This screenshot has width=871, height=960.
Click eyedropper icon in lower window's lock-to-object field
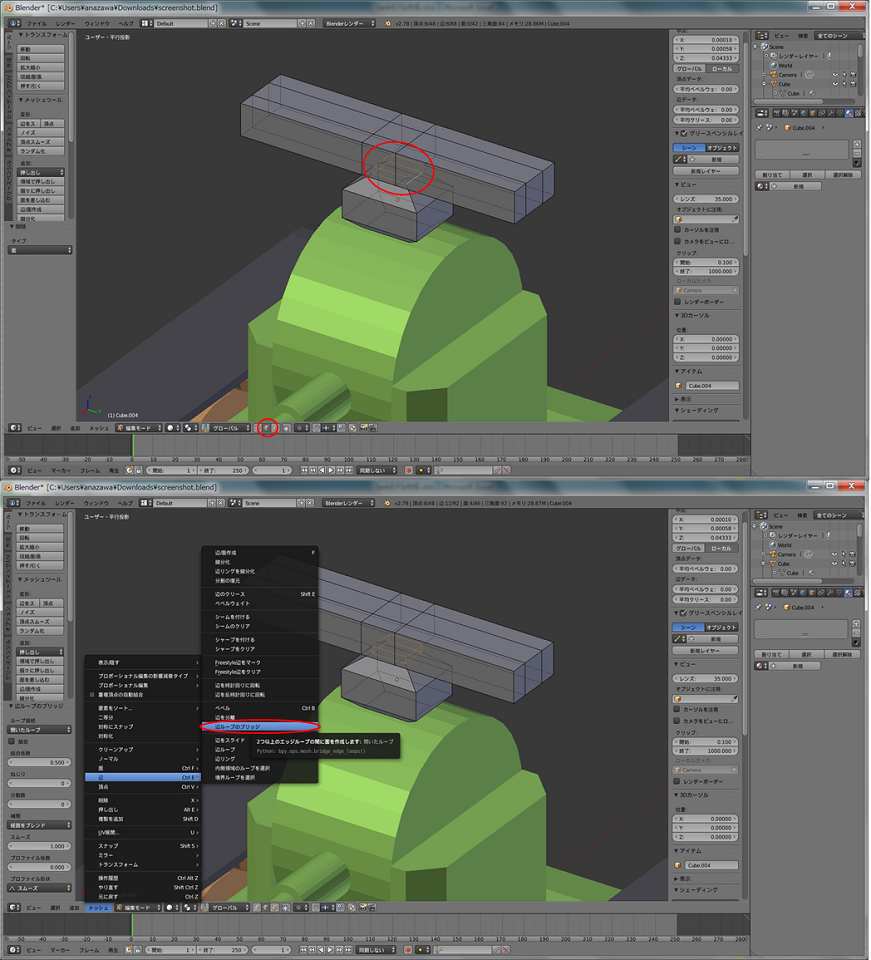[x=735, y=698]
